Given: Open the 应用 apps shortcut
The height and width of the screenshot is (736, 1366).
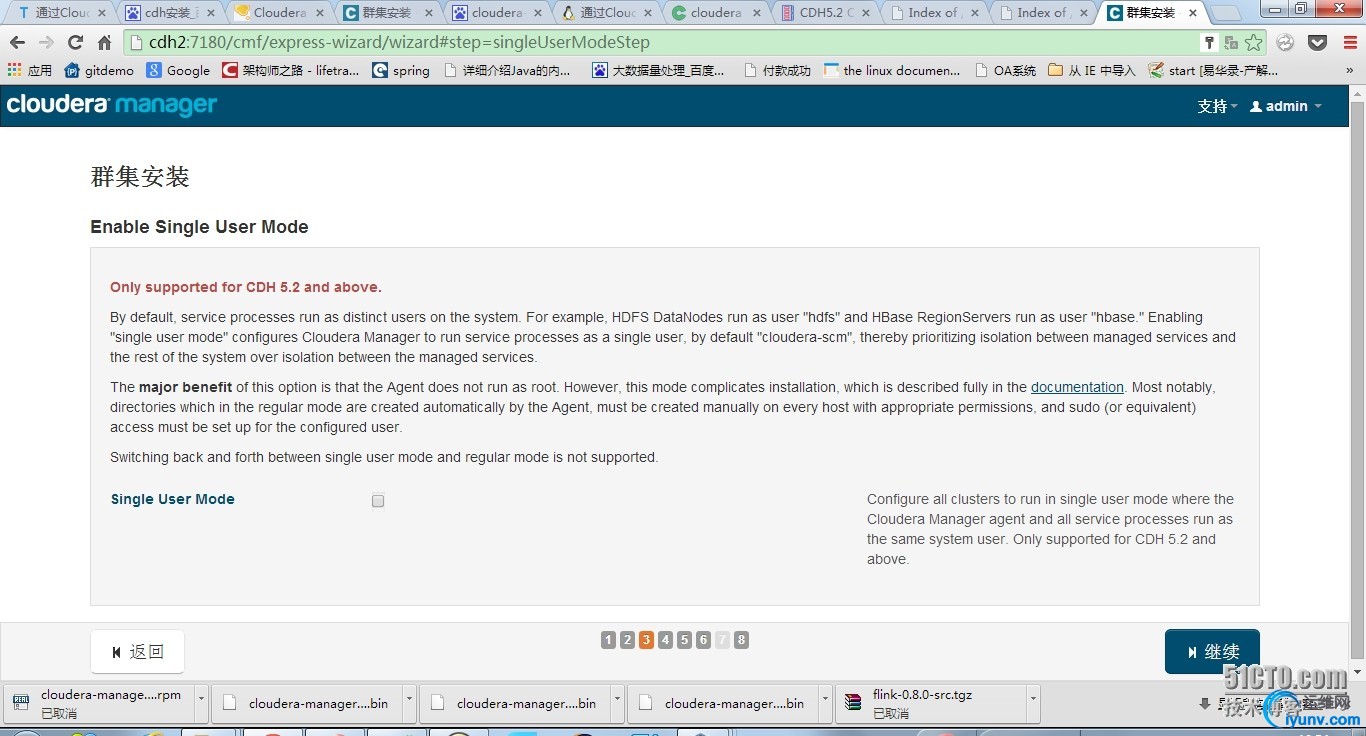Looking at the screenshot, I should tap(30, 70).
